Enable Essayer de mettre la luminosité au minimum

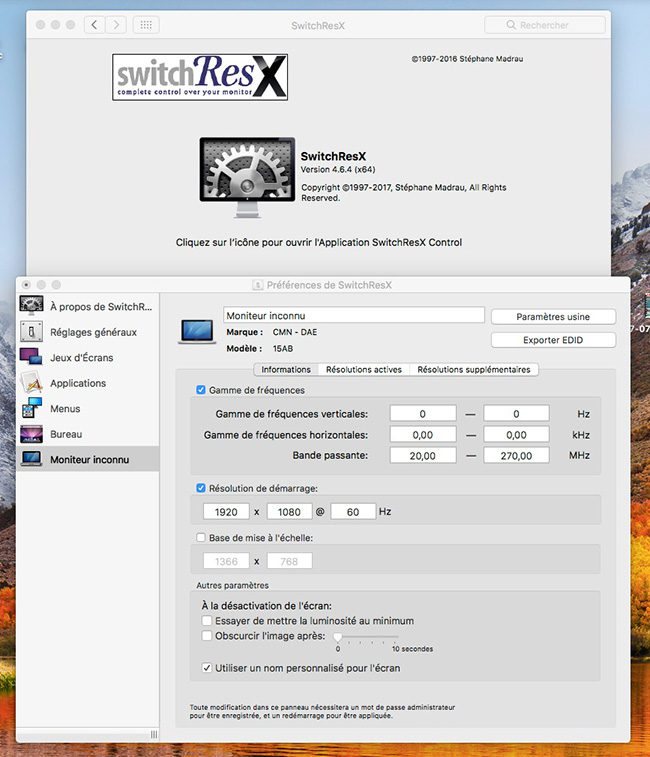point(207,620)
